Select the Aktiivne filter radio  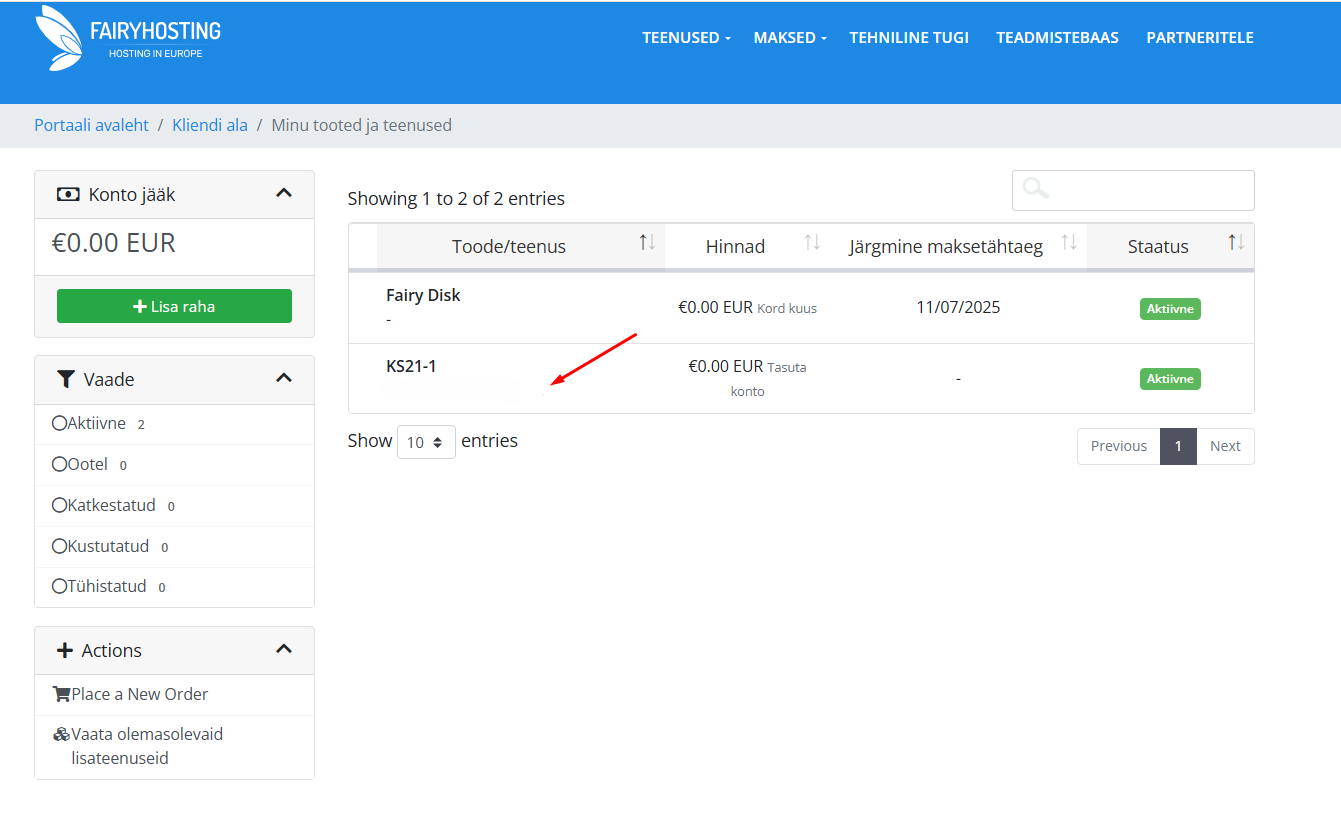tap(59, 424)
